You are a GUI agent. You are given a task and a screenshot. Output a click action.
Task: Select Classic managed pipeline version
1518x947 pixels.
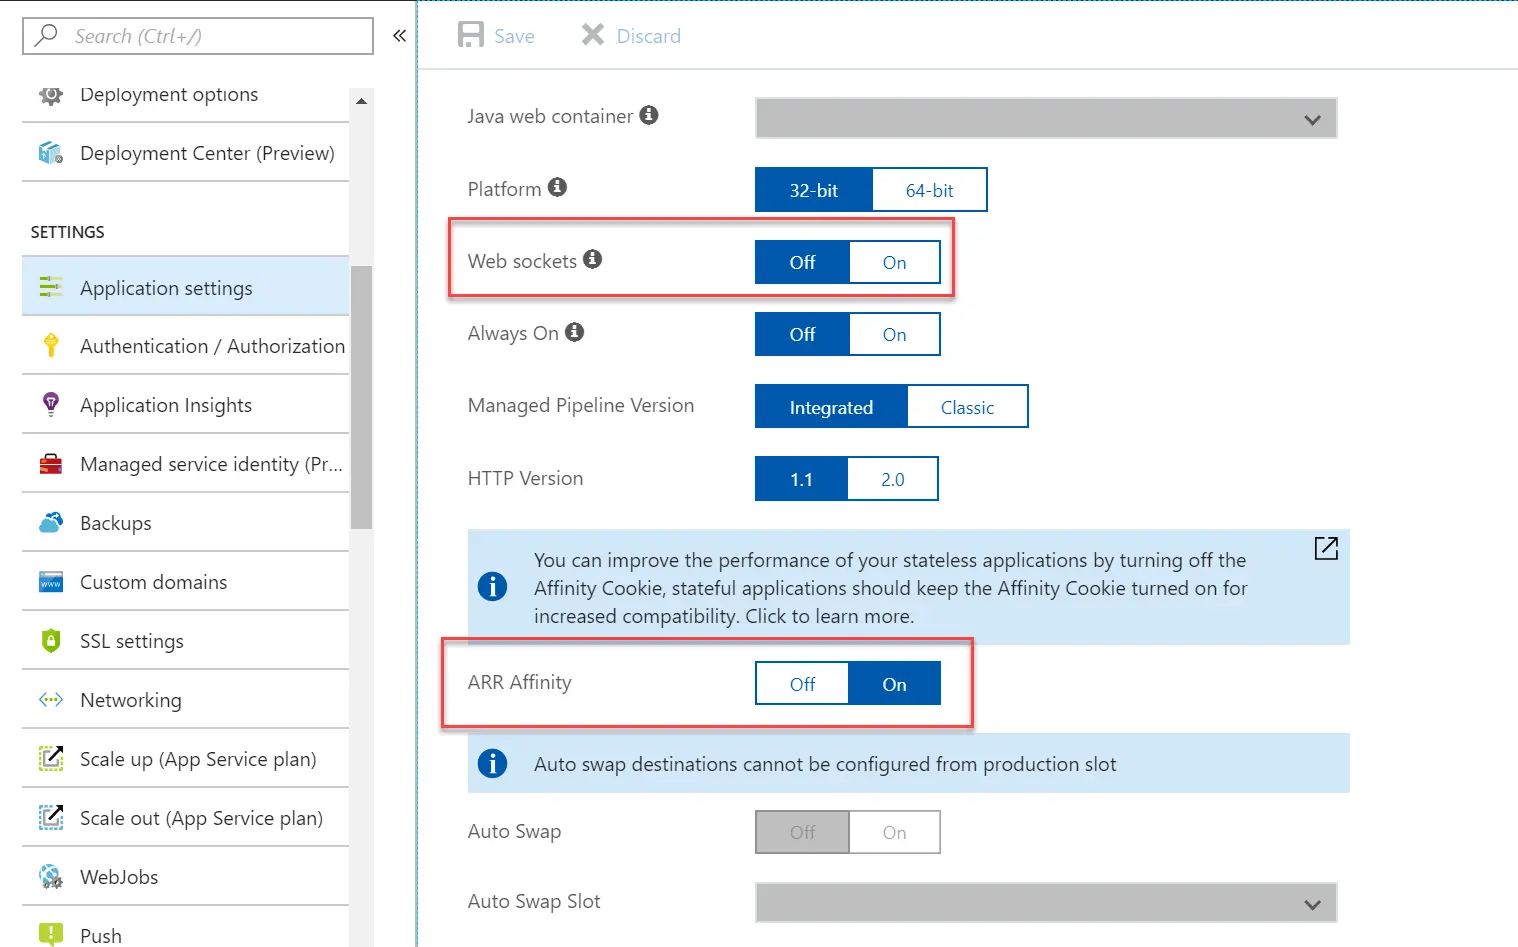[x=967, y=407]
